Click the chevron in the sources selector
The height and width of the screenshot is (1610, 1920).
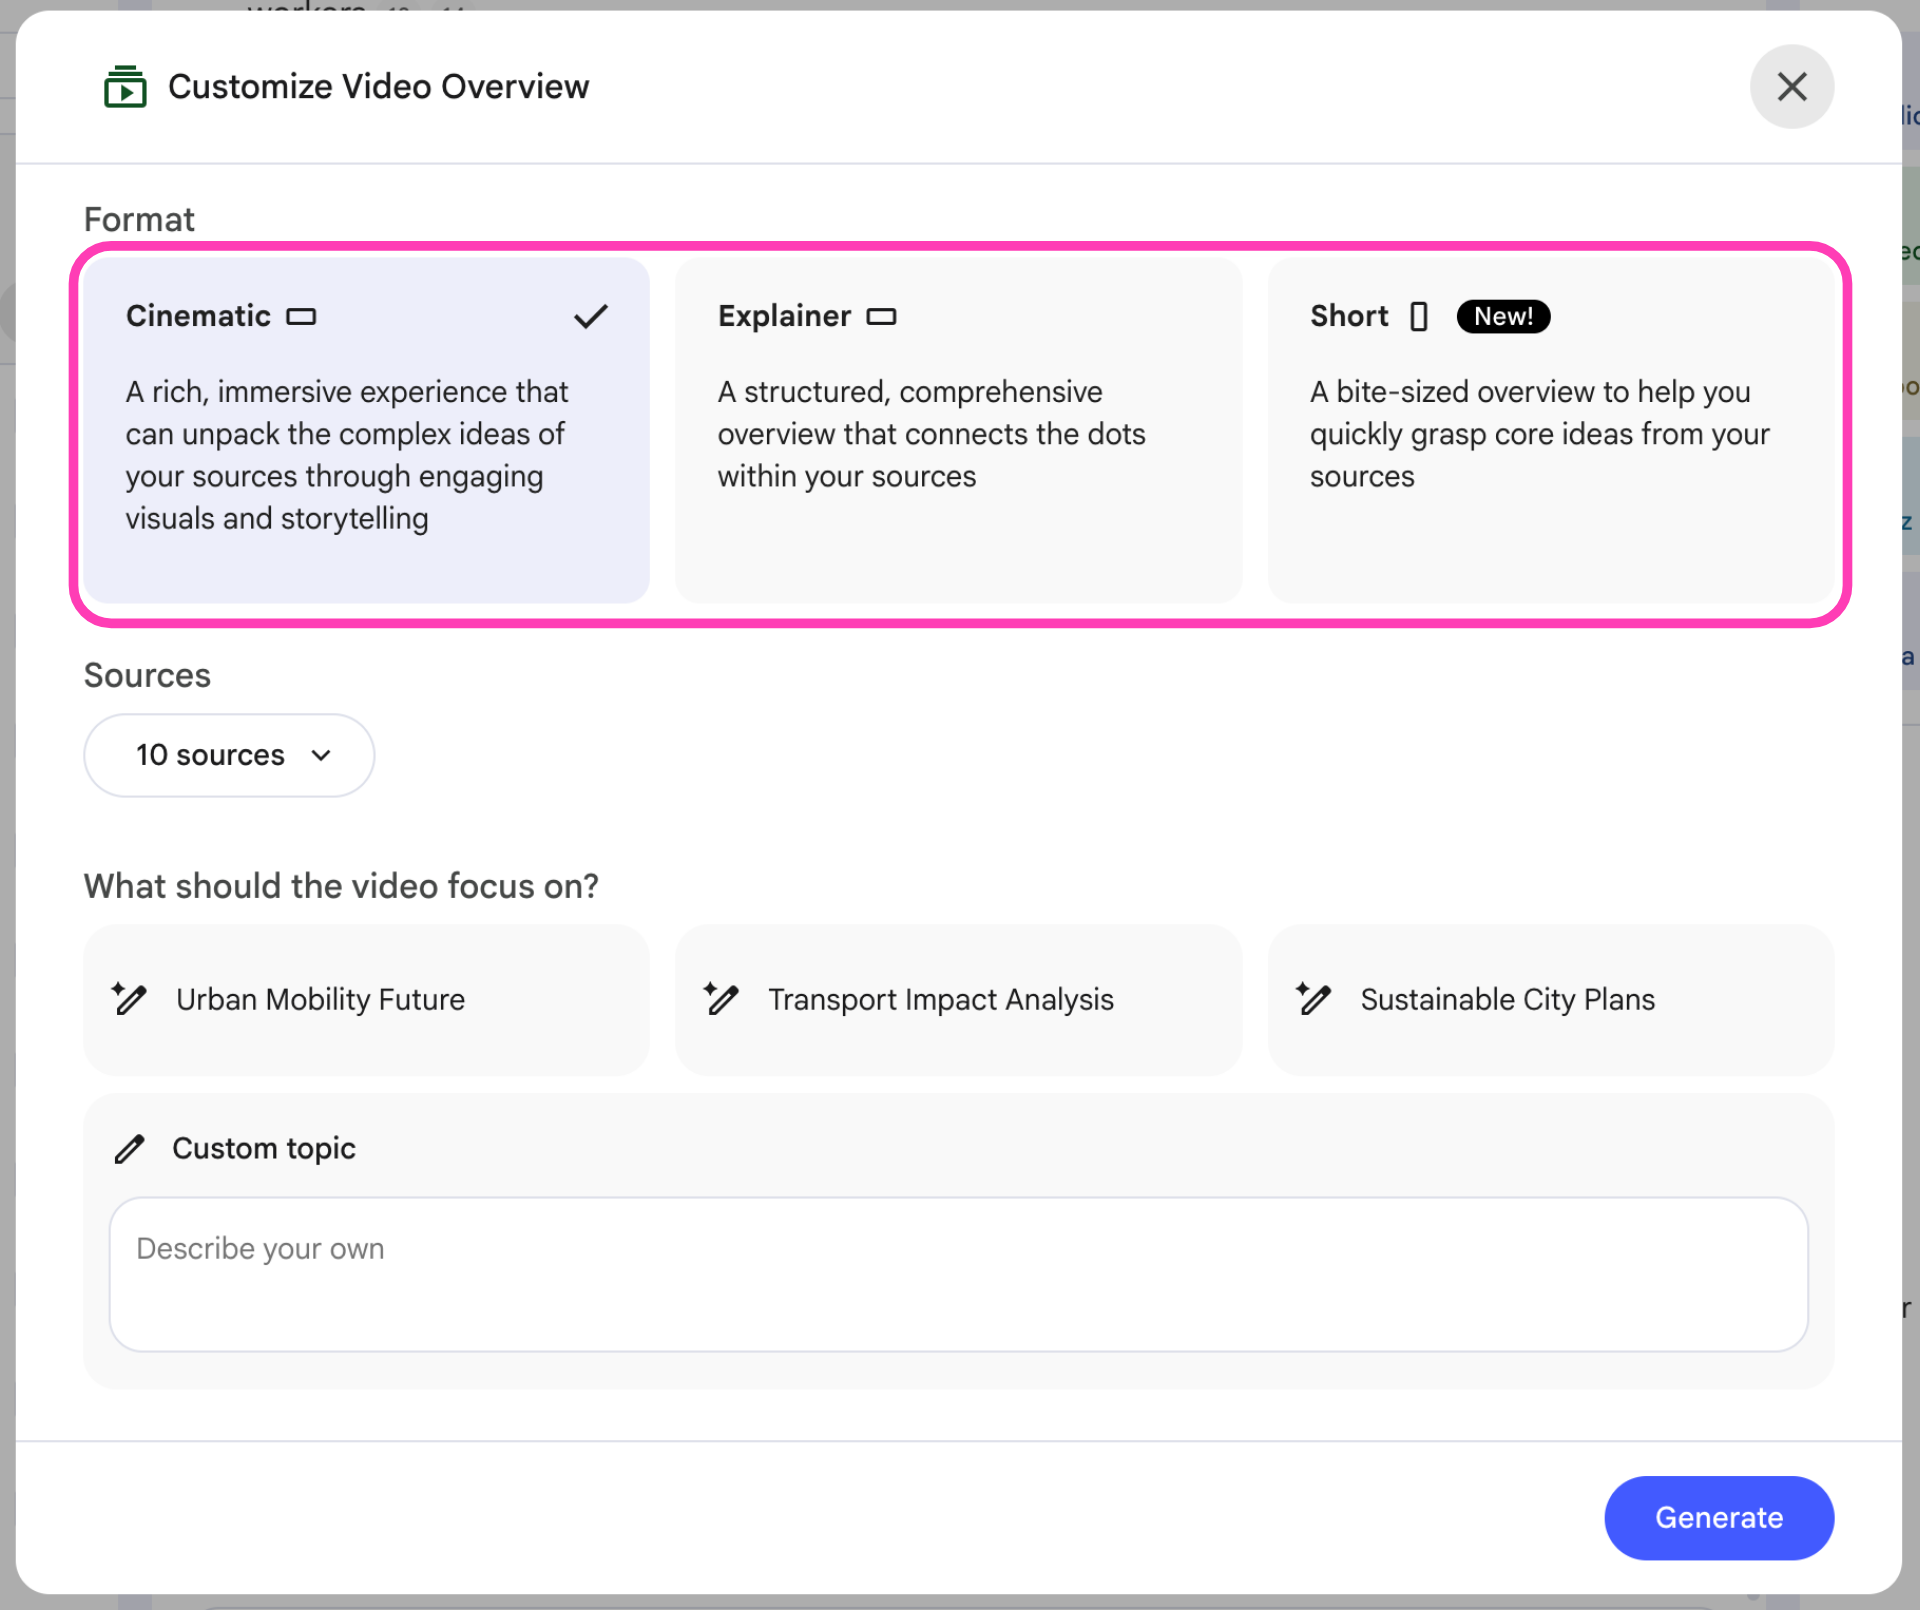(x=321, y=755)
